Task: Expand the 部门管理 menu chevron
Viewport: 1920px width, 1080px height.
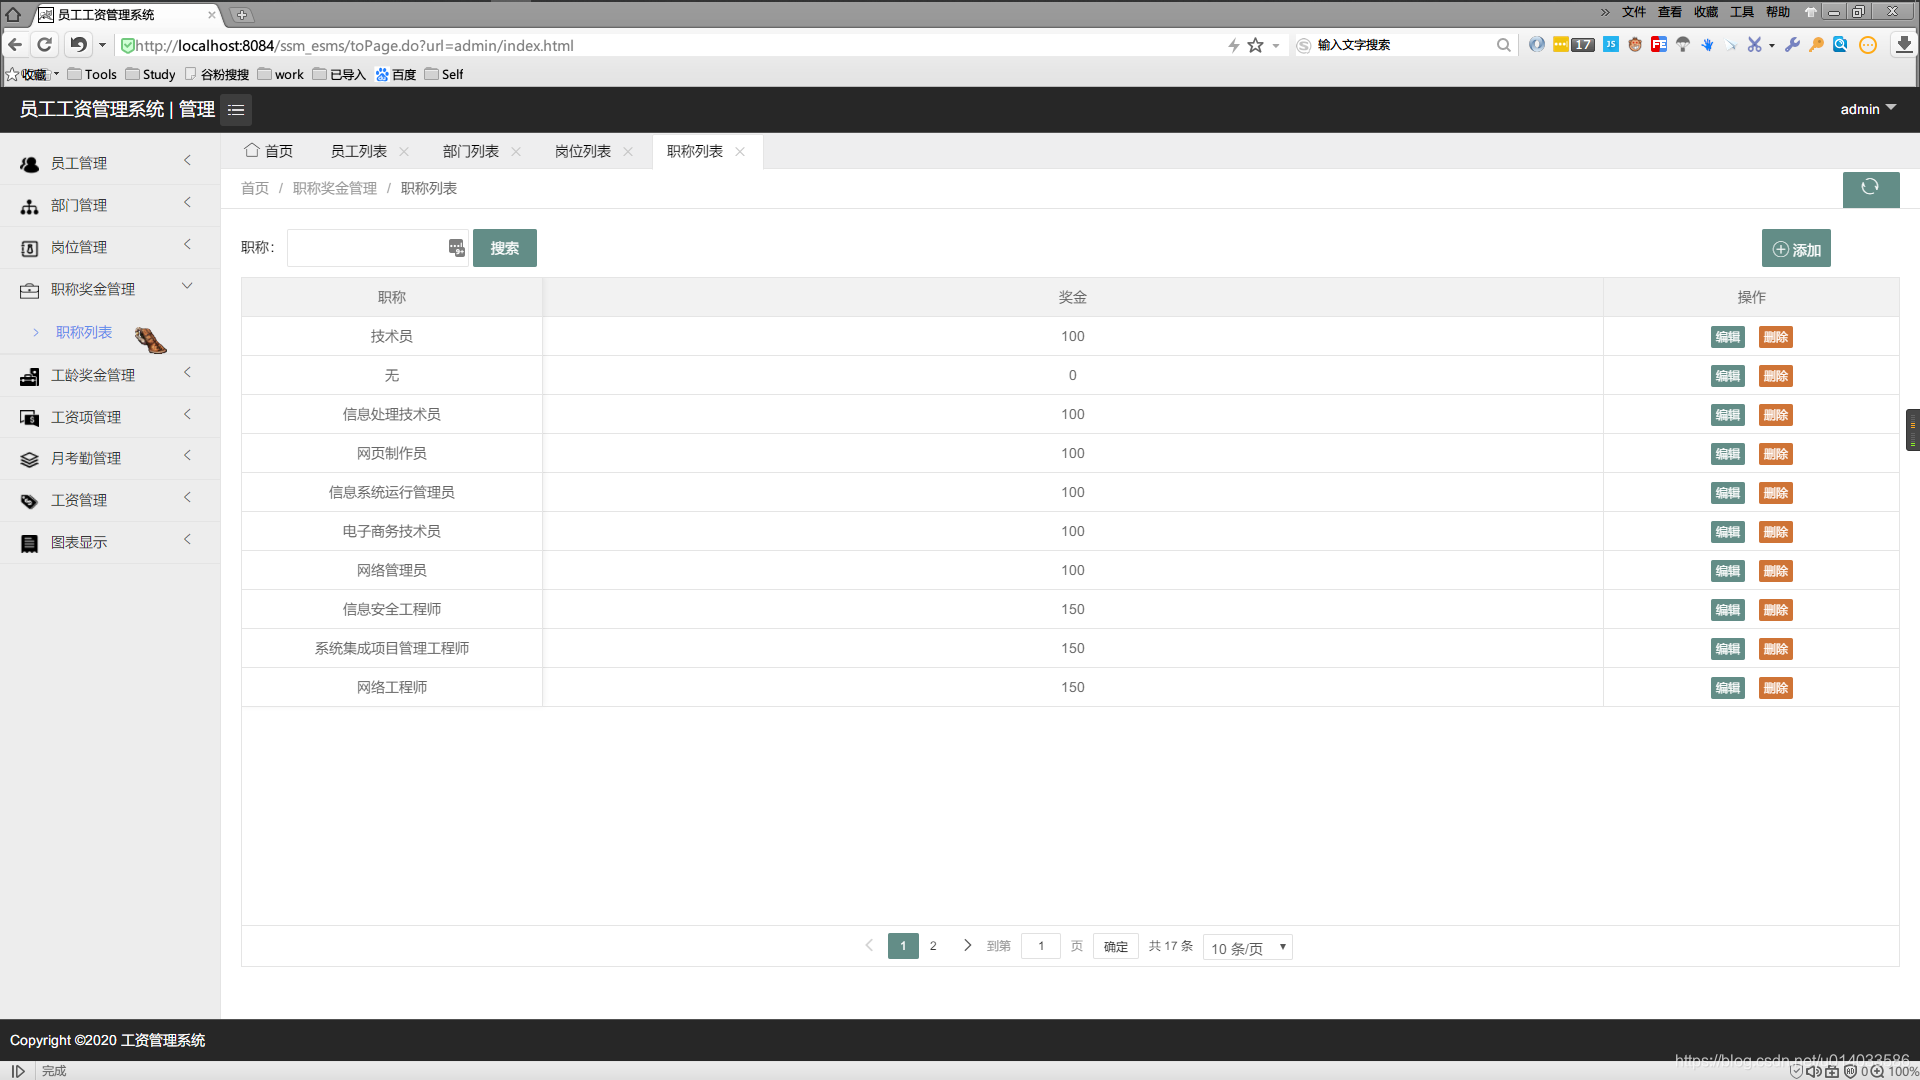Action: [187, 203]
